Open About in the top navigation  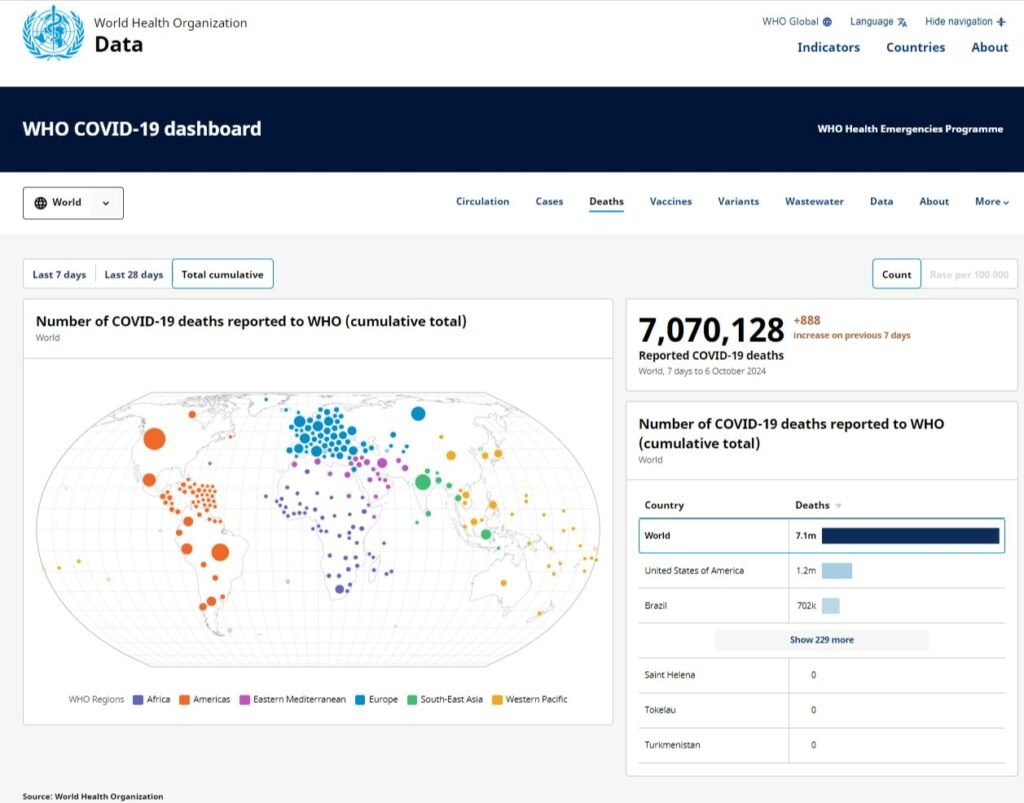[990, 47]
